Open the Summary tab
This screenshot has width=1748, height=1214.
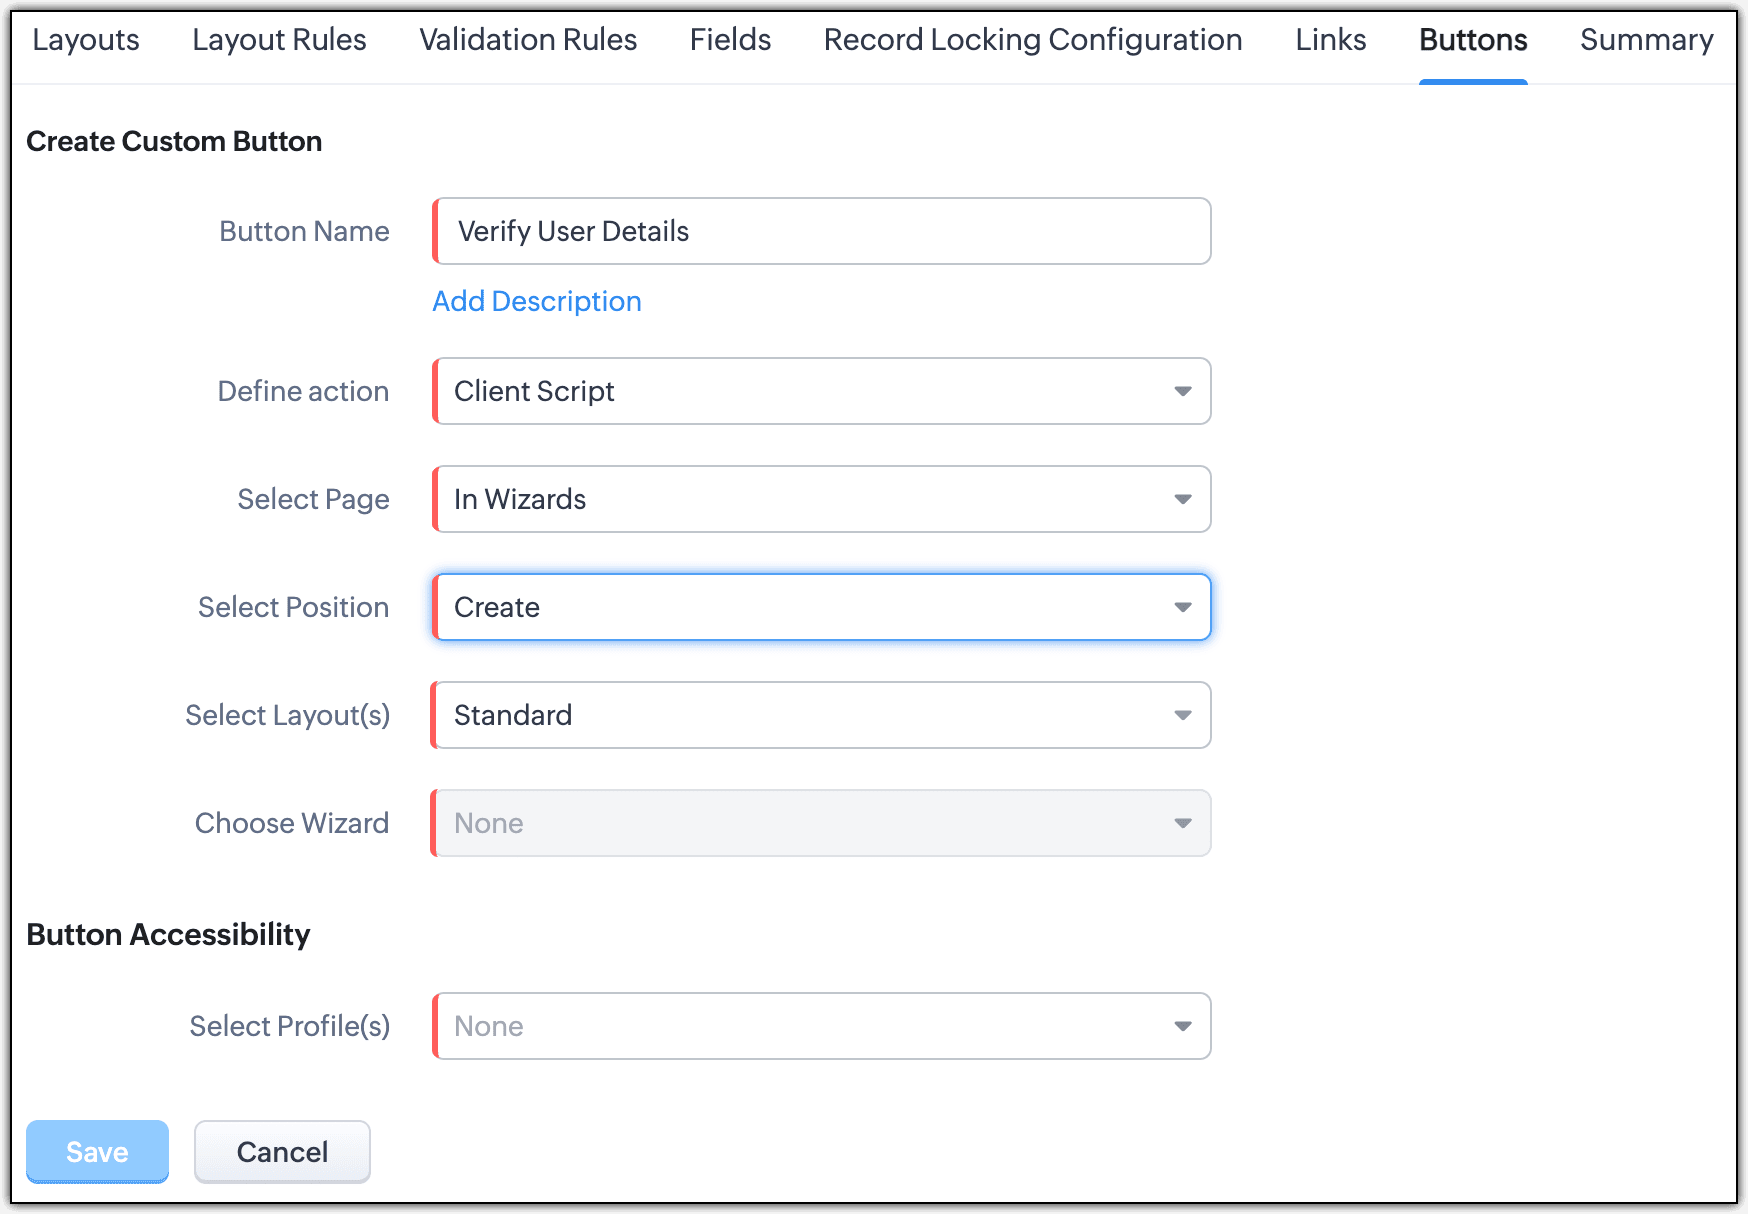coord(1646,40)
